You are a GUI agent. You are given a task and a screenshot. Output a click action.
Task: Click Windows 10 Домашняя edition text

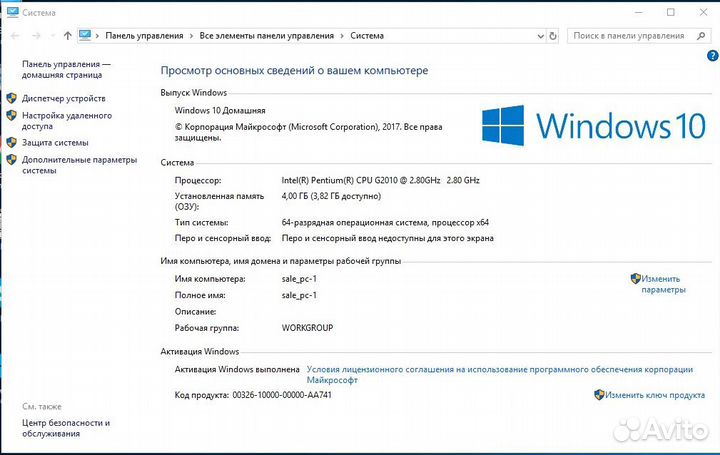click(x=220, y=111)
